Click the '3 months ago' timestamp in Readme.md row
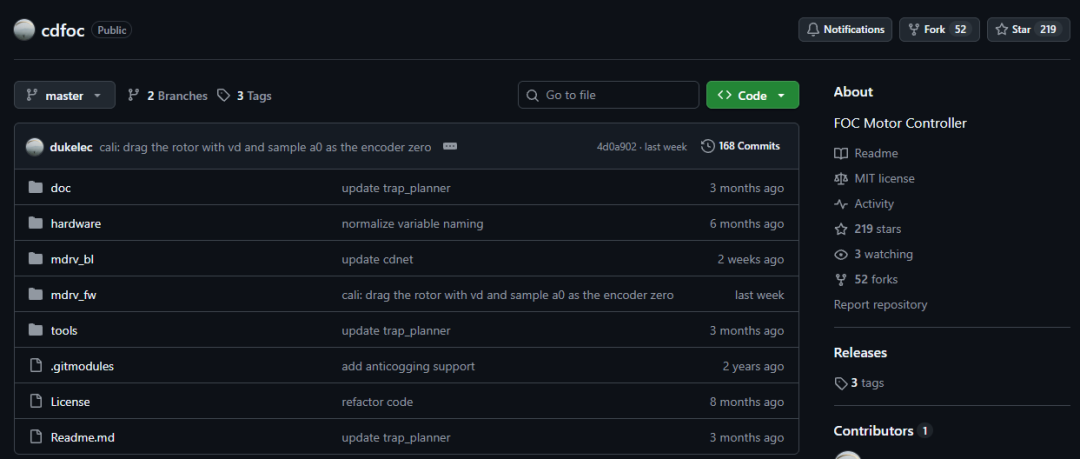The image size is (1080, 459). (x=747, y=438)
